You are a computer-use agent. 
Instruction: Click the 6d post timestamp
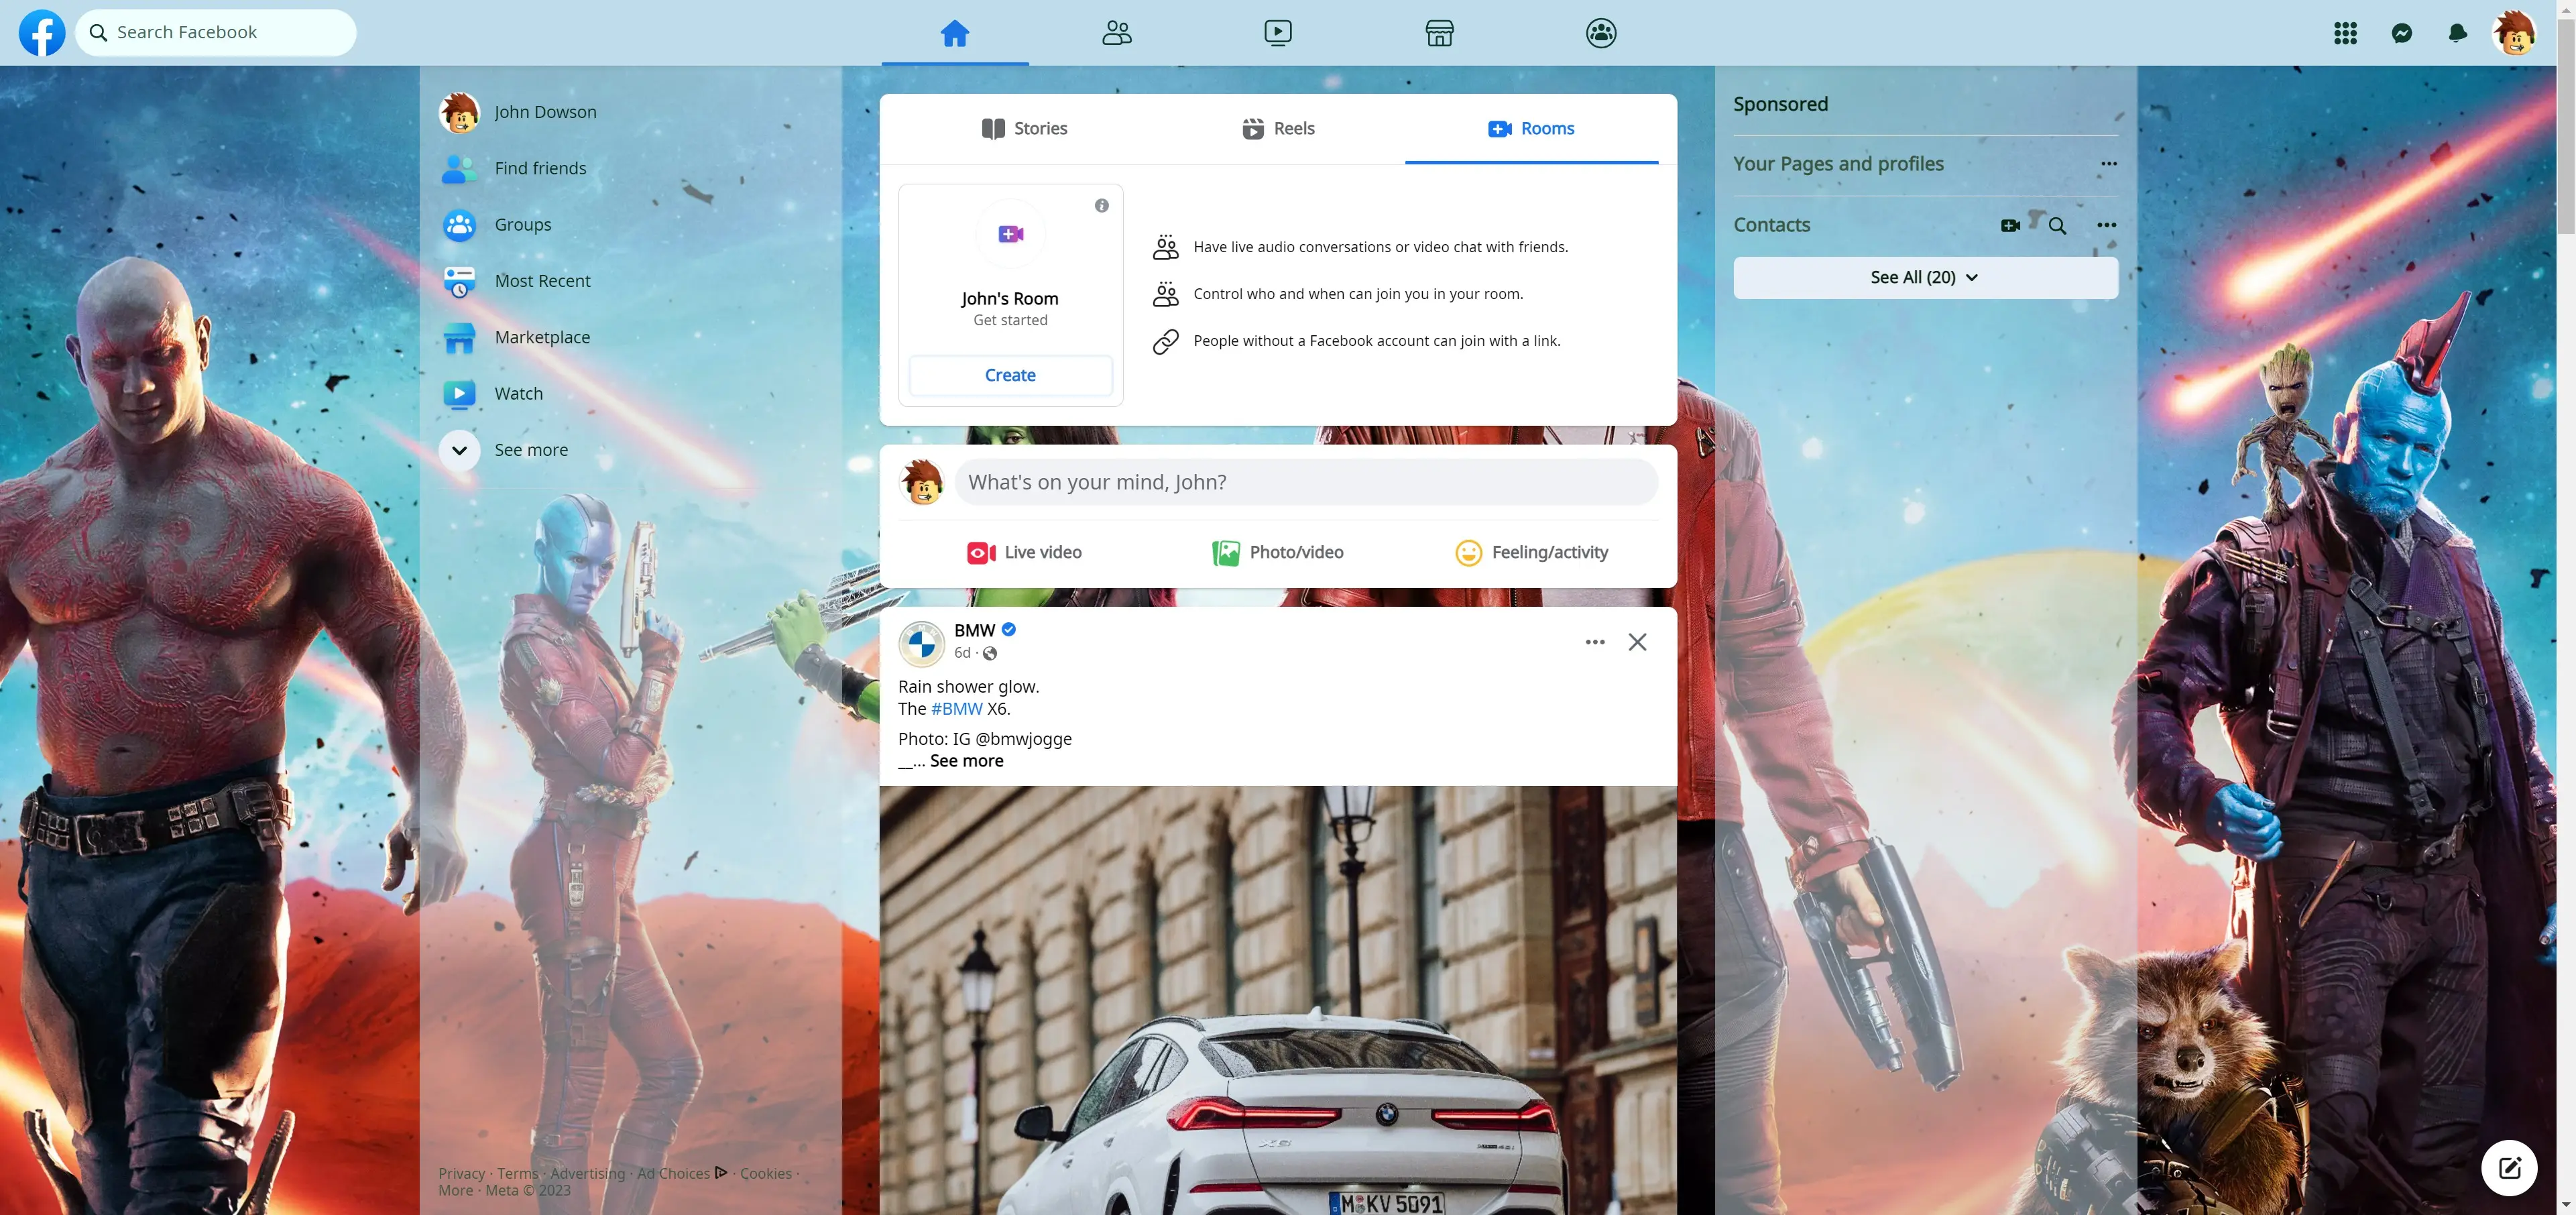pyautogui.click(x=961, y=653)
